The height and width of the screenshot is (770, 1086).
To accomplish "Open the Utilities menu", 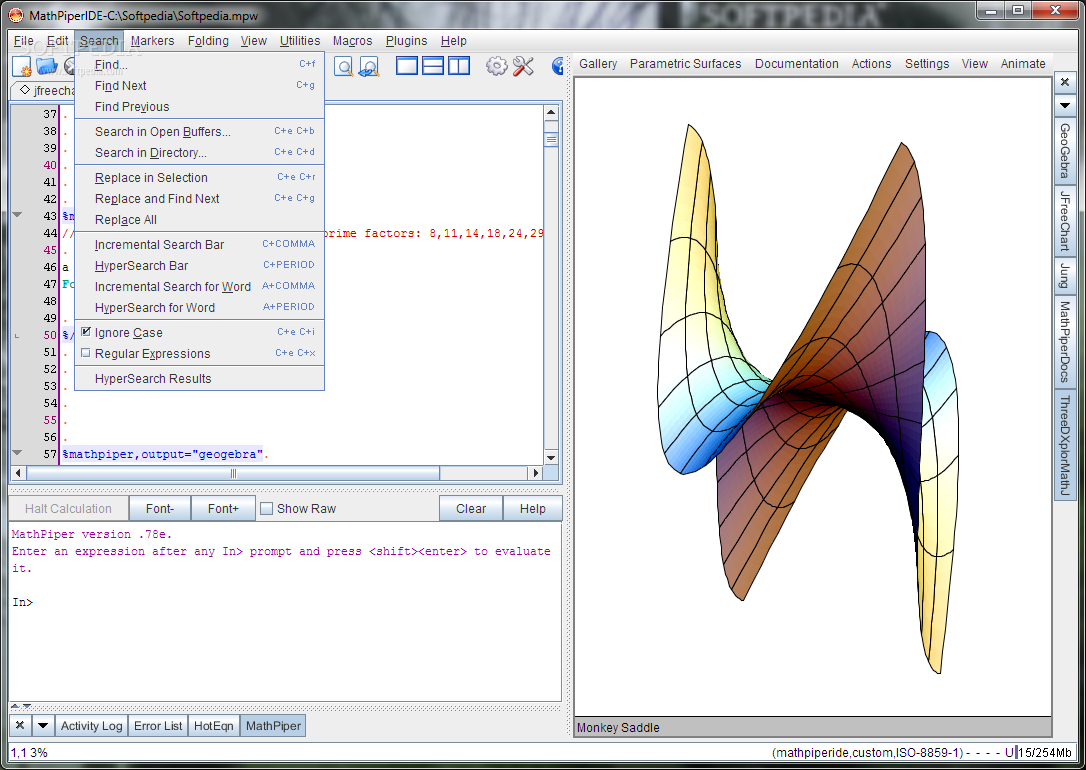I will (x=300, y=41).
